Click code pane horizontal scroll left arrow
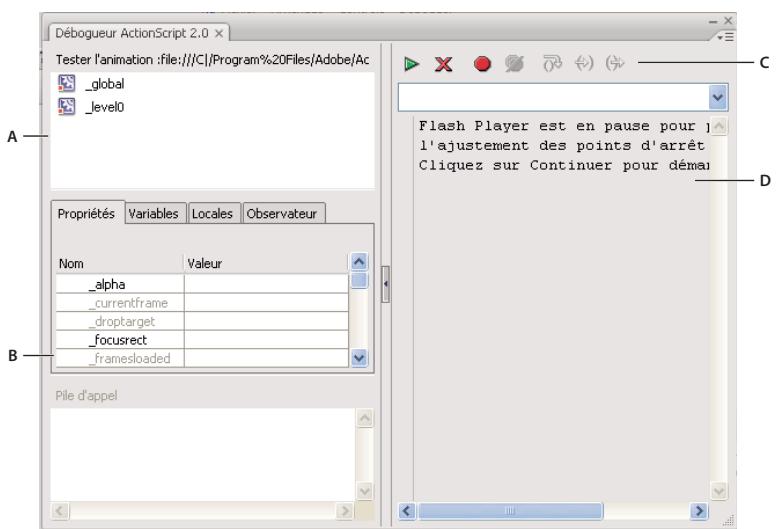 pyautogui.click(x=407, y=511)
